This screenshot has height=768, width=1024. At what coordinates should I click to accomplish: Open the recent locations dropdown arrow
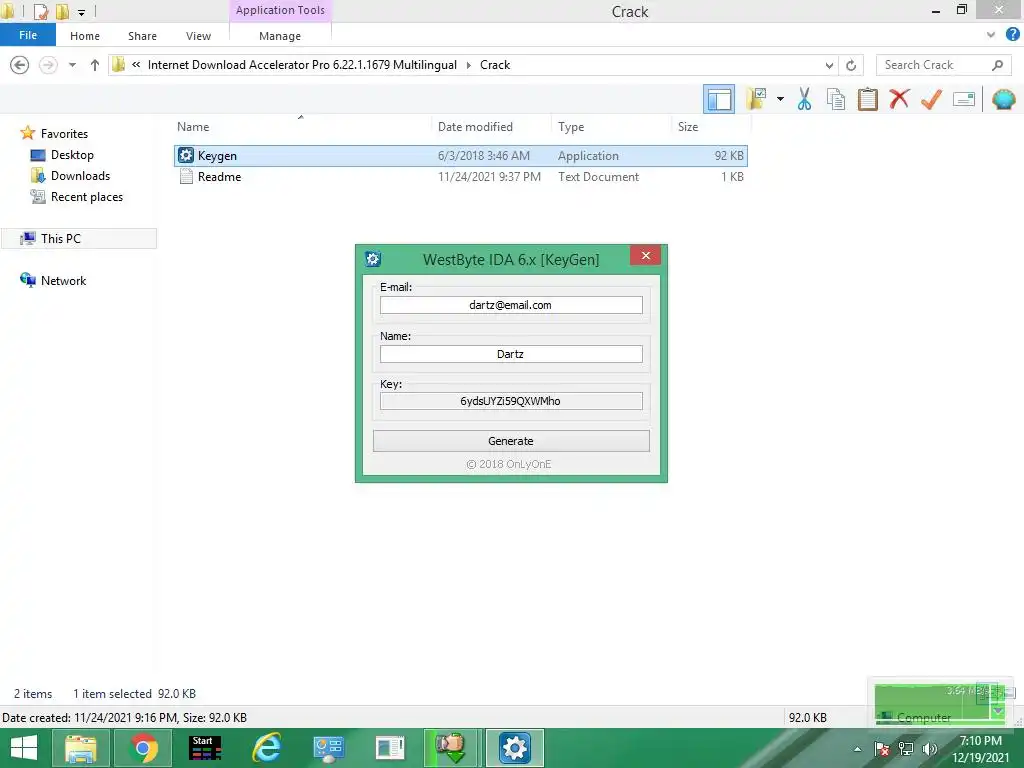tap(72, 65)
